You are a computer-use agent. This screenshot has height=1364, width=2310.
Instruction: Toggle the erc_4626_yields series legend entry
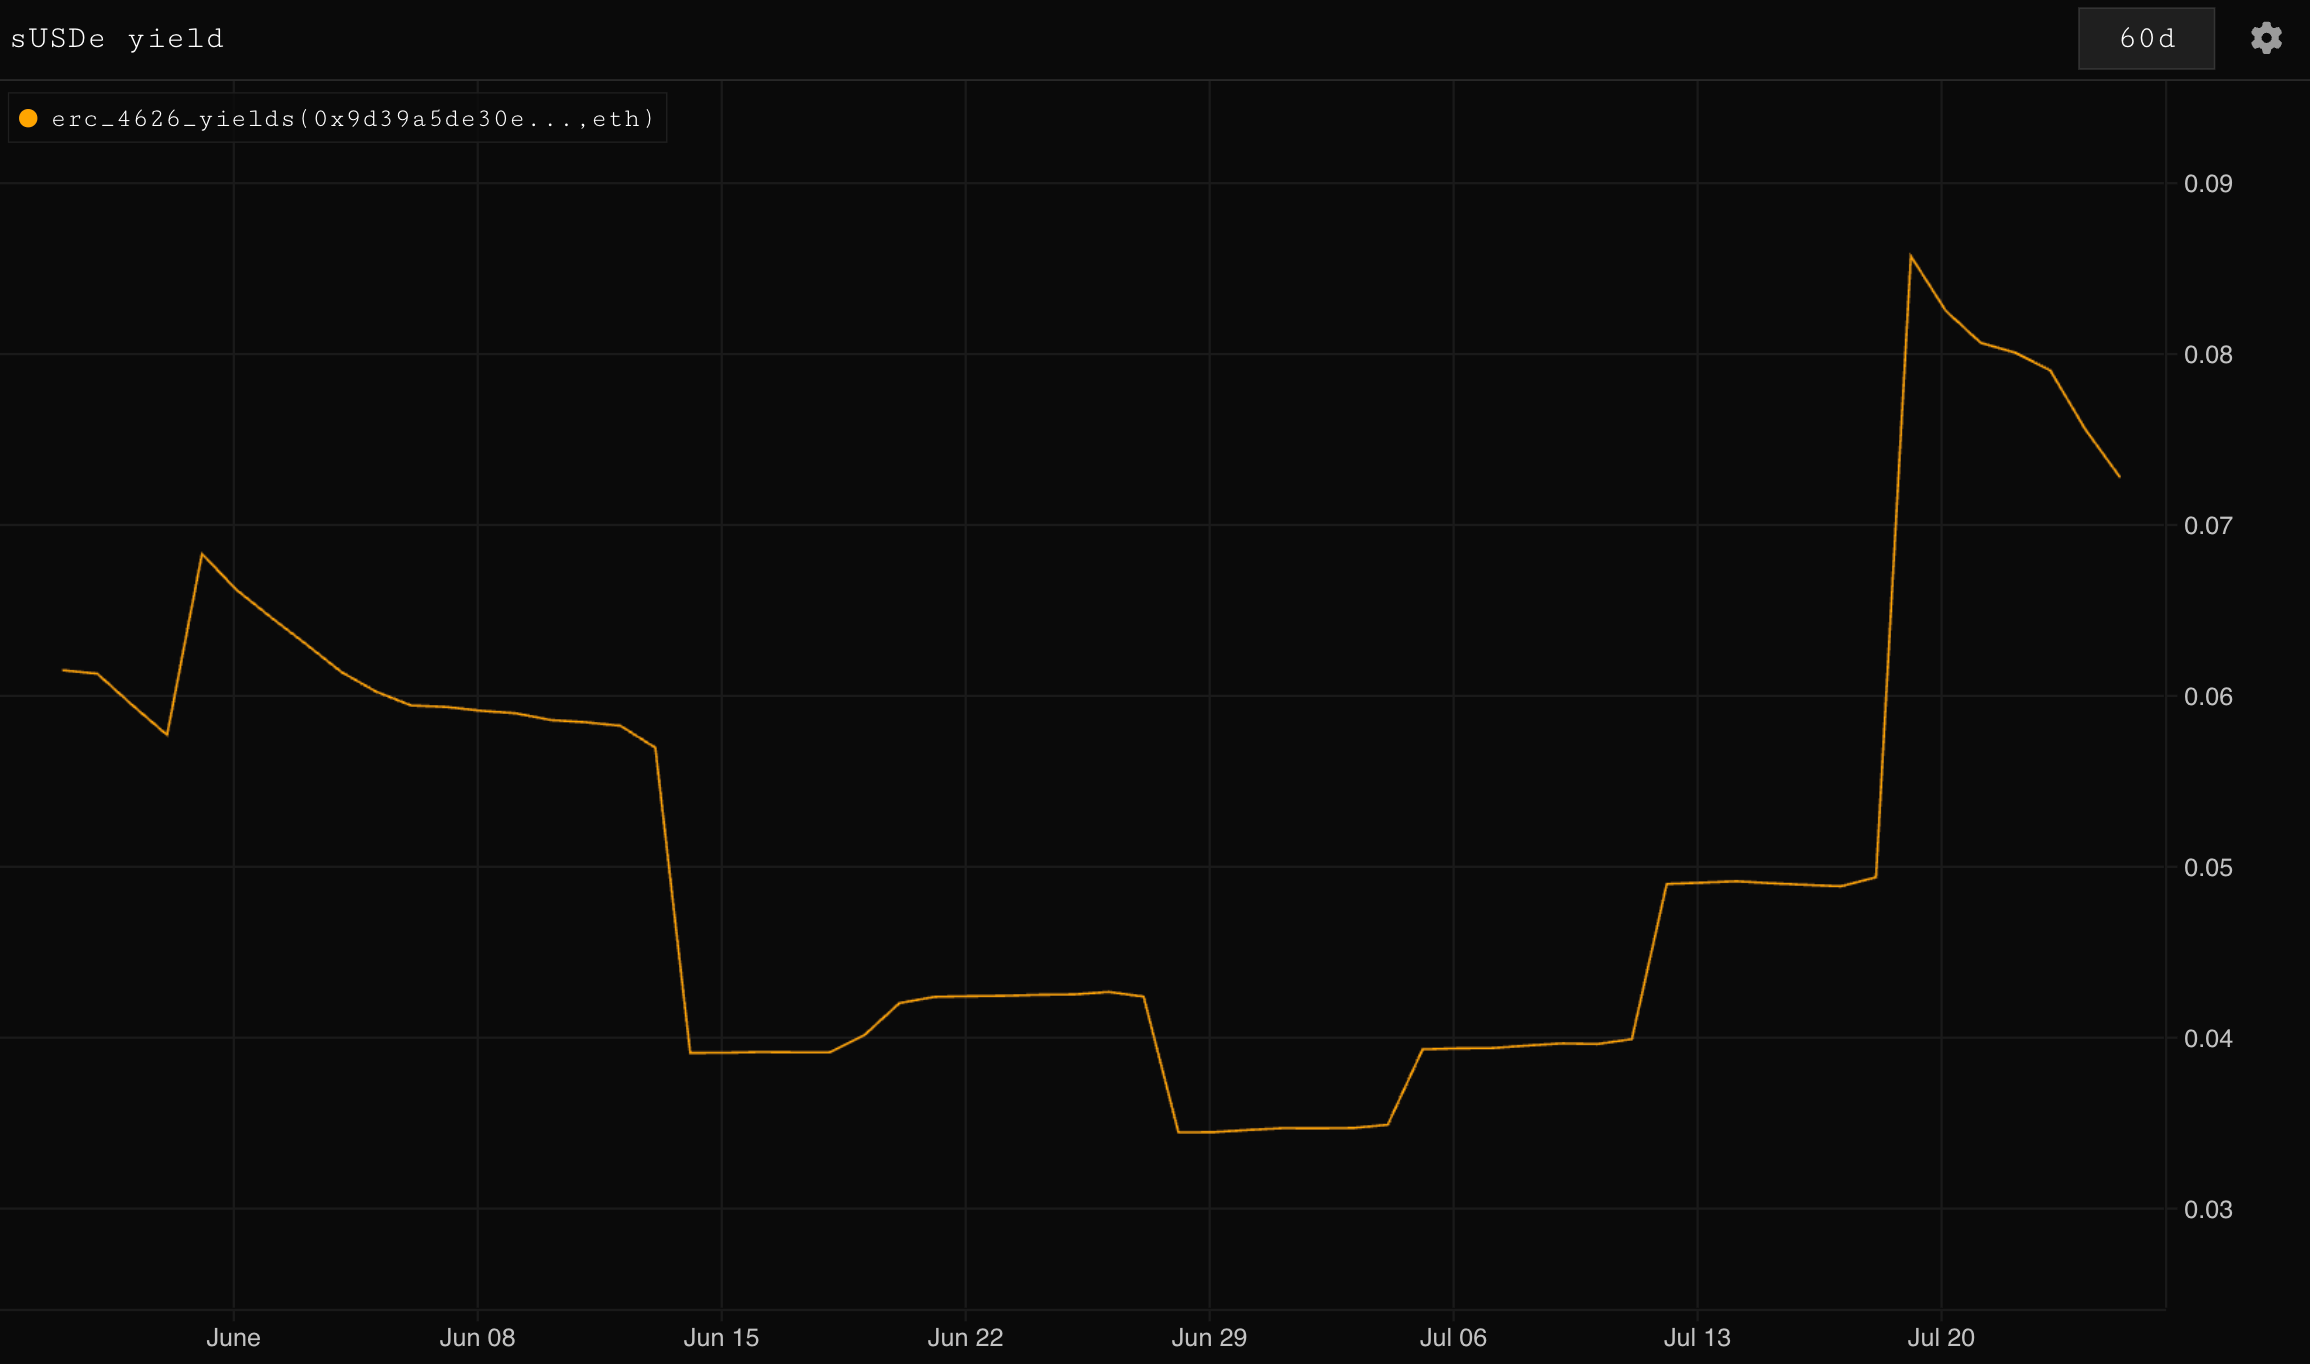coord(352,119)
